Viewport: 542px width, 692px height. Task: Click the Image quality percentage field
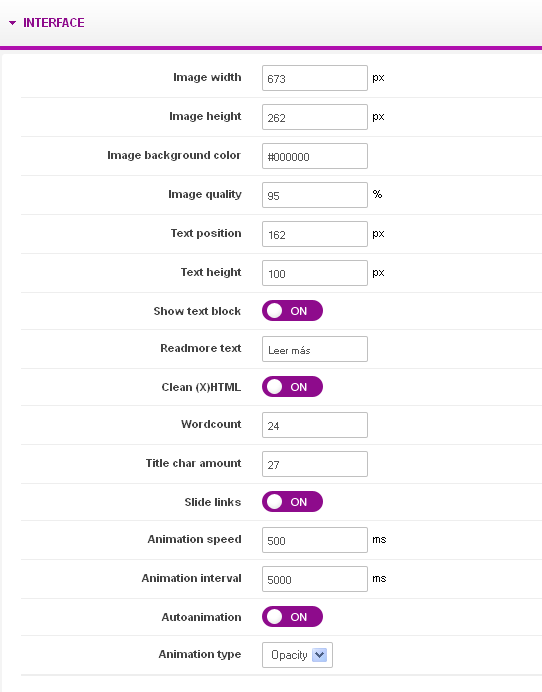pos(315,195)
